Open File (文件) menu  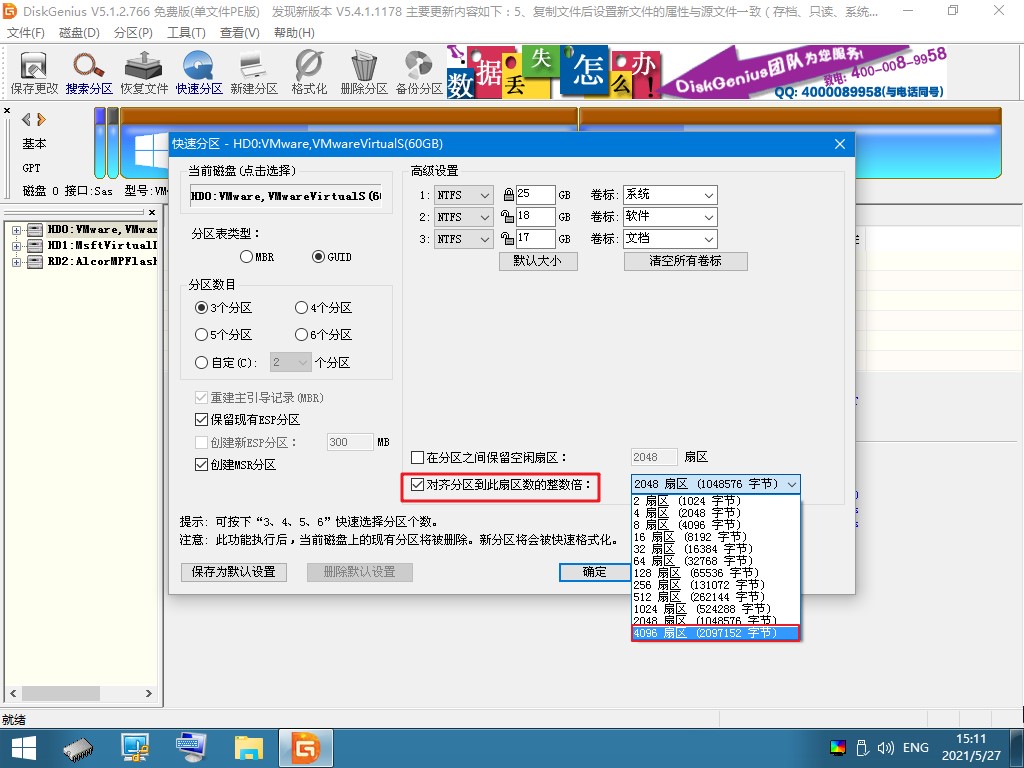pyautogui.click(x=25, y=33)
